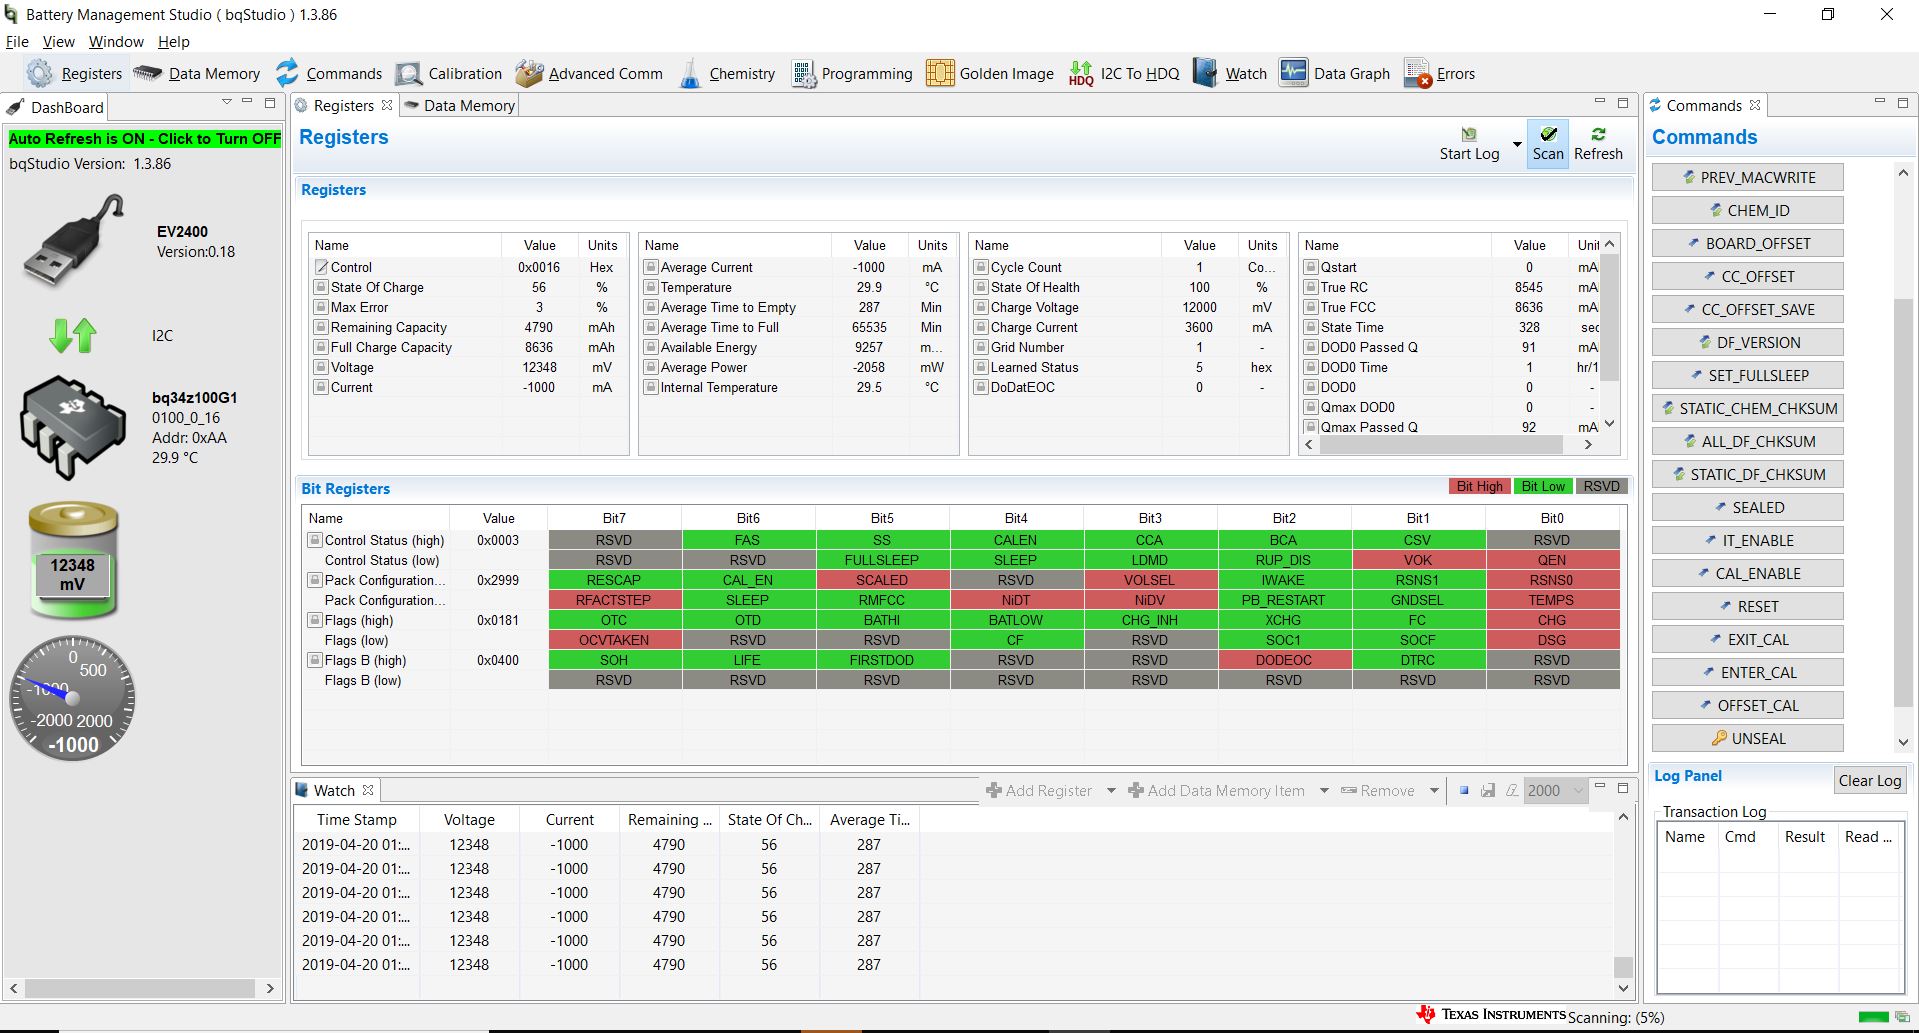Open the Registers toolbar icon
The image size is (1919, 1033).
(74, 73)
